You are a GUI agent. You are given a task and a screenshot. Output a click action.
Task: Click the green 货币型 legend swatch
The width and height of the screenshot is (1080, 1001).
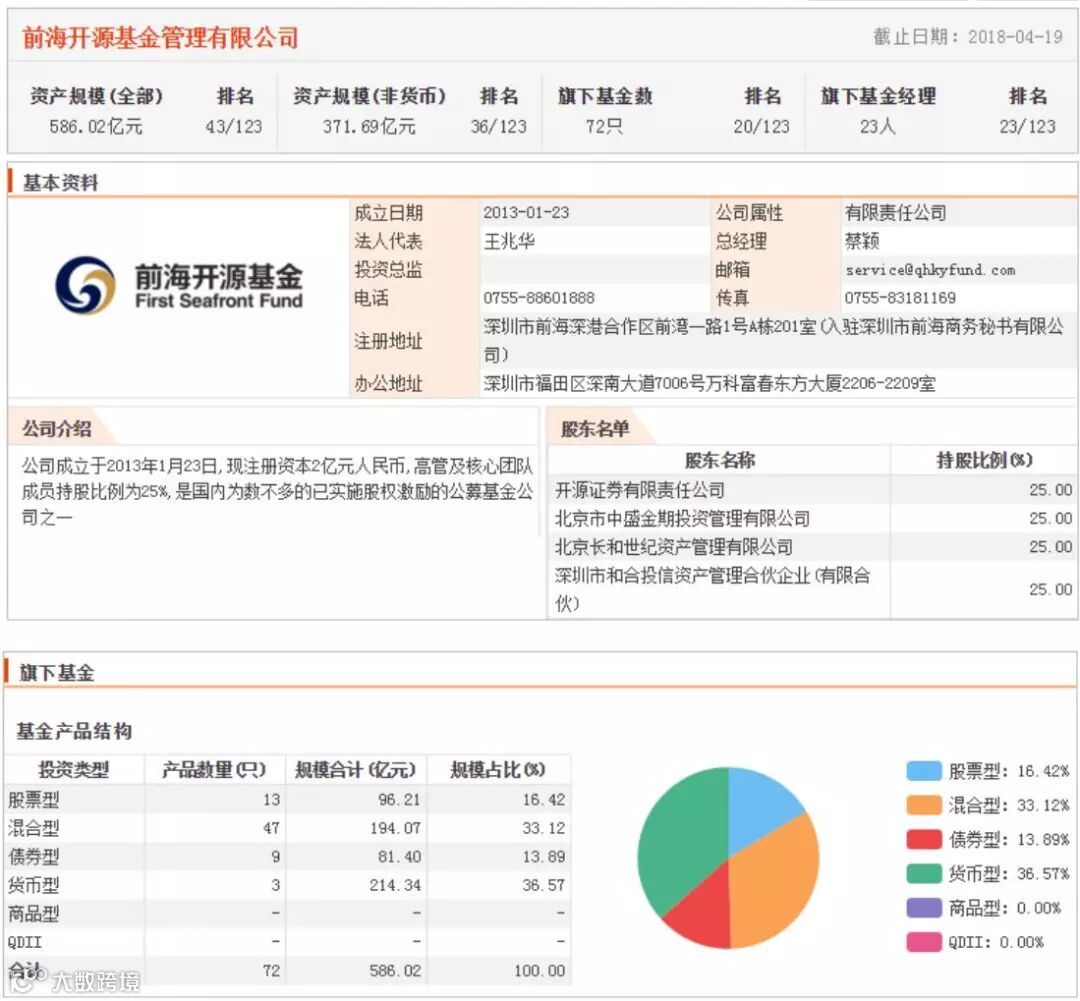924,874
